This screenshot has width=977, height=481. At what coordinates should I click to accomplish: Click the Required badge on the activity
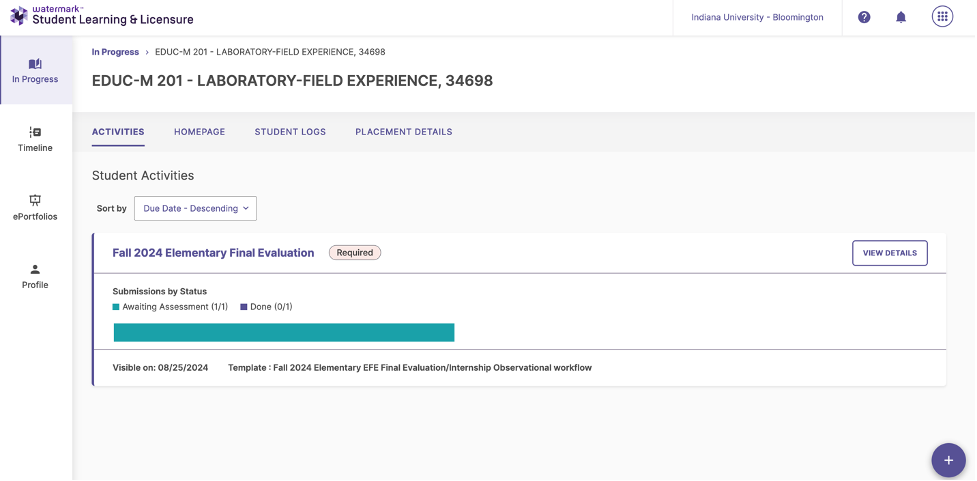[354, 253]
